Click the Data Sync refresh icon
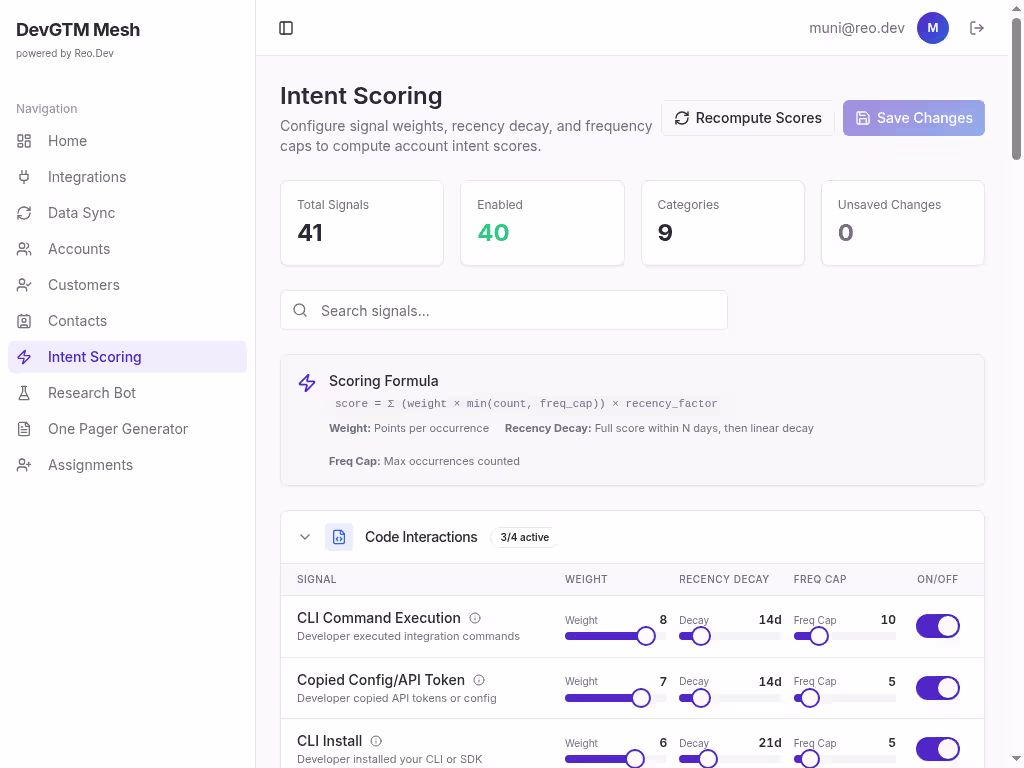 click(24, 213)
